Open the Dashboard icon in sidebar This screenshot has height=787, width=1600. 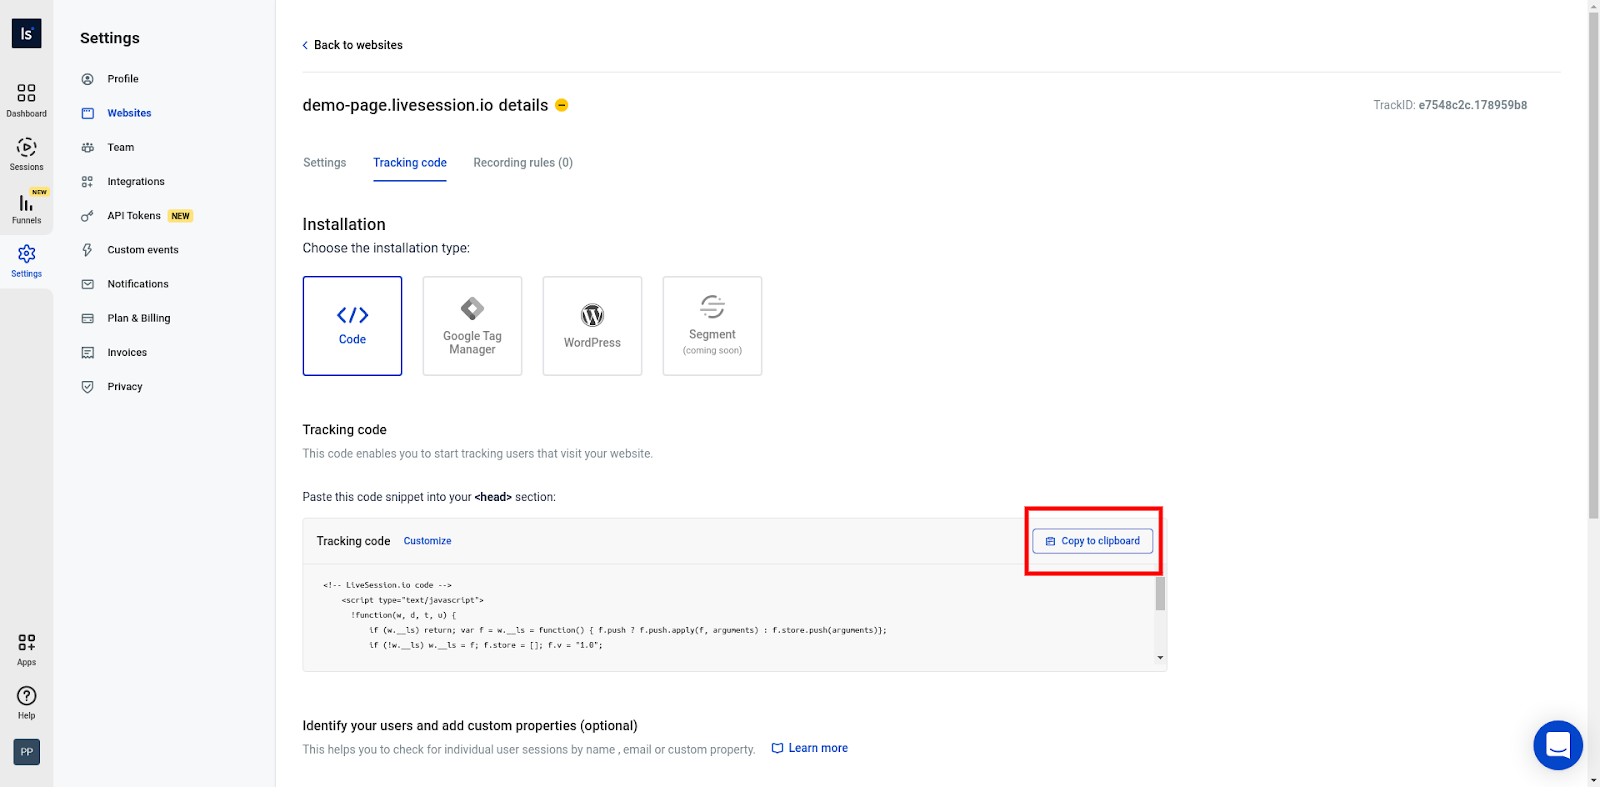(x=26, y=94)
